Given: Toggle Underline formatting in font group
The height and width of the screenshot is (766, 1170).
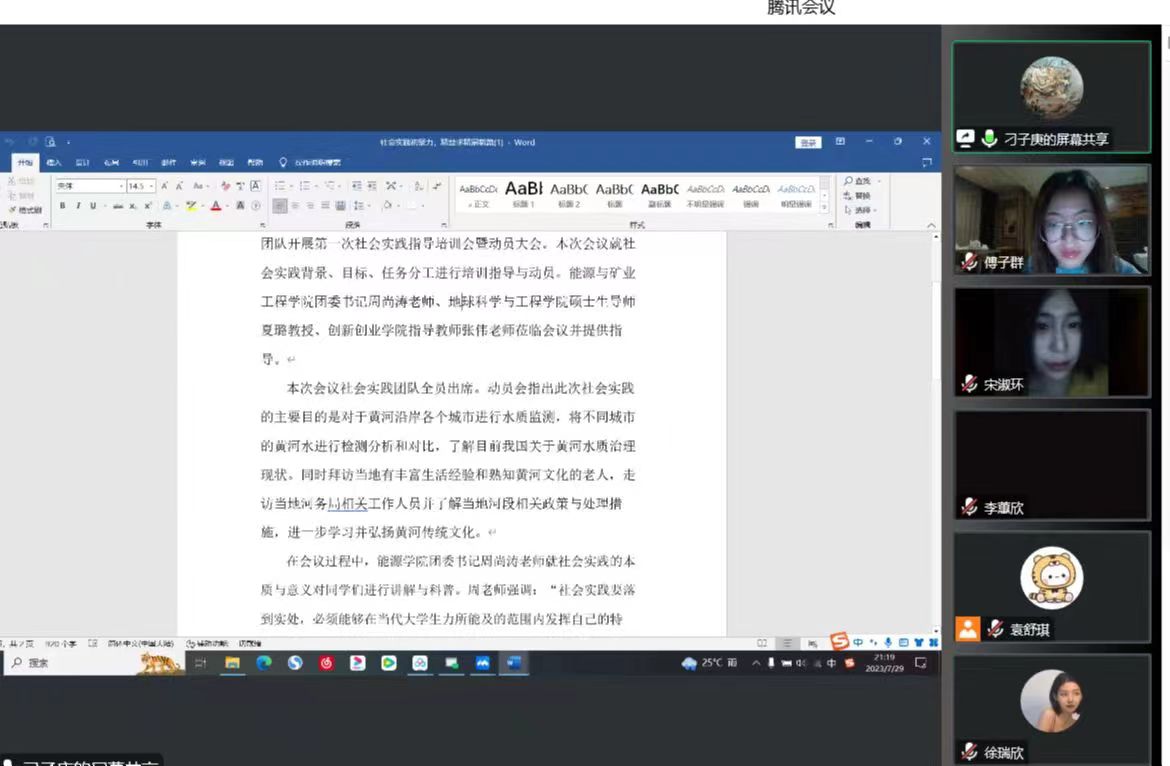Looking at the screenshot, I should (92, 206).
